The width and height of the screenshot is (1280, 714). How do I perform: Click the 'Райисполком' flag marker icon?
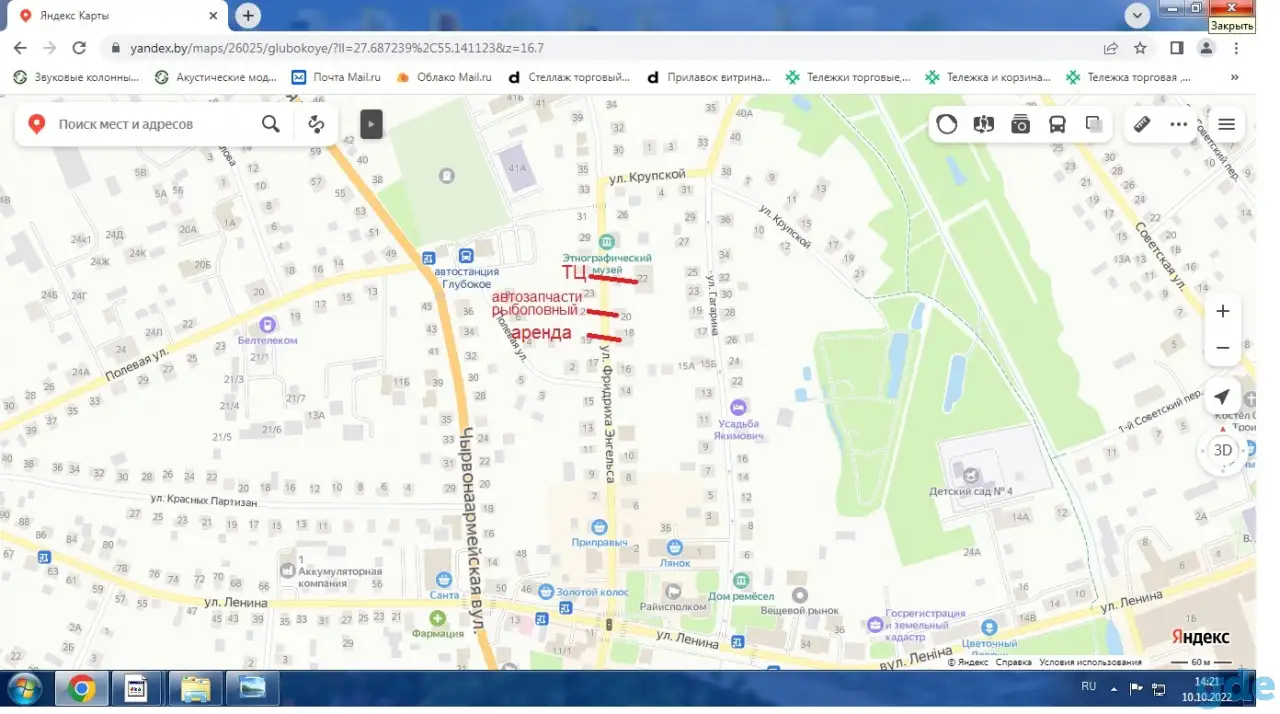point(673,591)
